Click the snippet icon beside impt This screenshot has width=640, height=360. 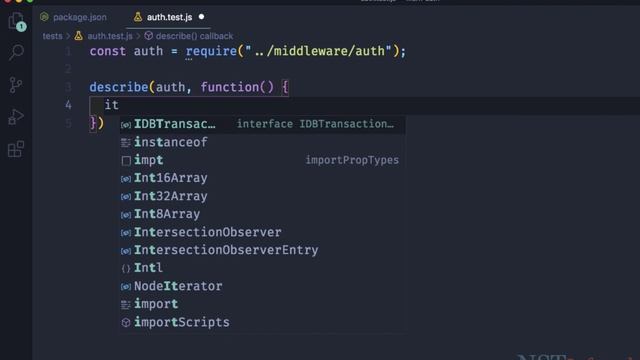click(x=126, y=160)
